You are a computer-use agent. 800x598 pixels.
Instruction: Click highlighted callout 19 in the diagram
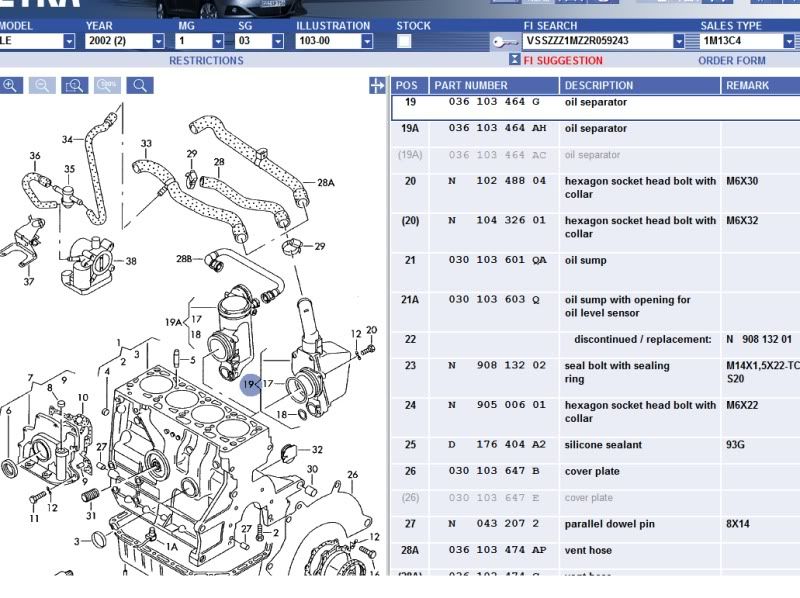click(x=250, y=384)
